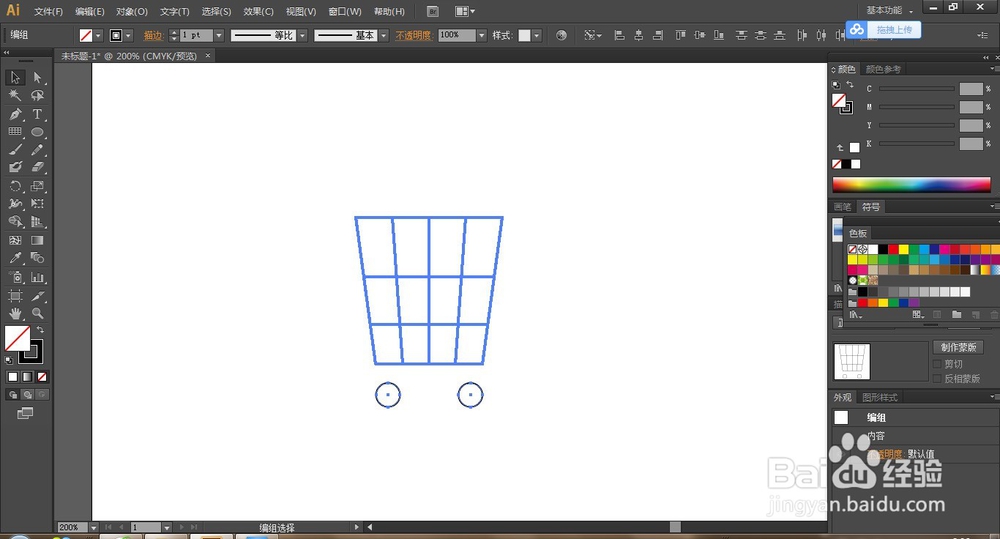Screen dimensions: 1000x539
Task: Open stroke color dropdown in control bar
Action: click(x=128, y=36)
